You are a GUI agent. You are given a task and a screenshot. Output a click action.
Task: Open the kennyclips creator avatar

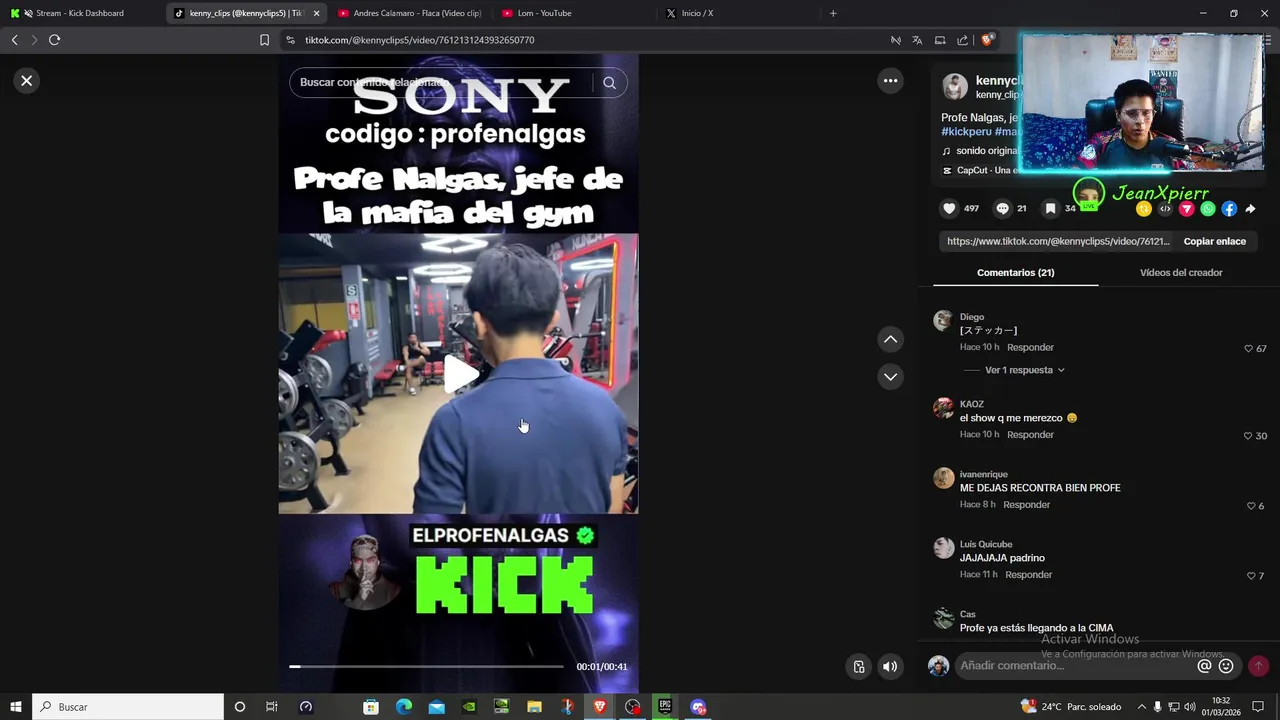[x=955, y=87]
